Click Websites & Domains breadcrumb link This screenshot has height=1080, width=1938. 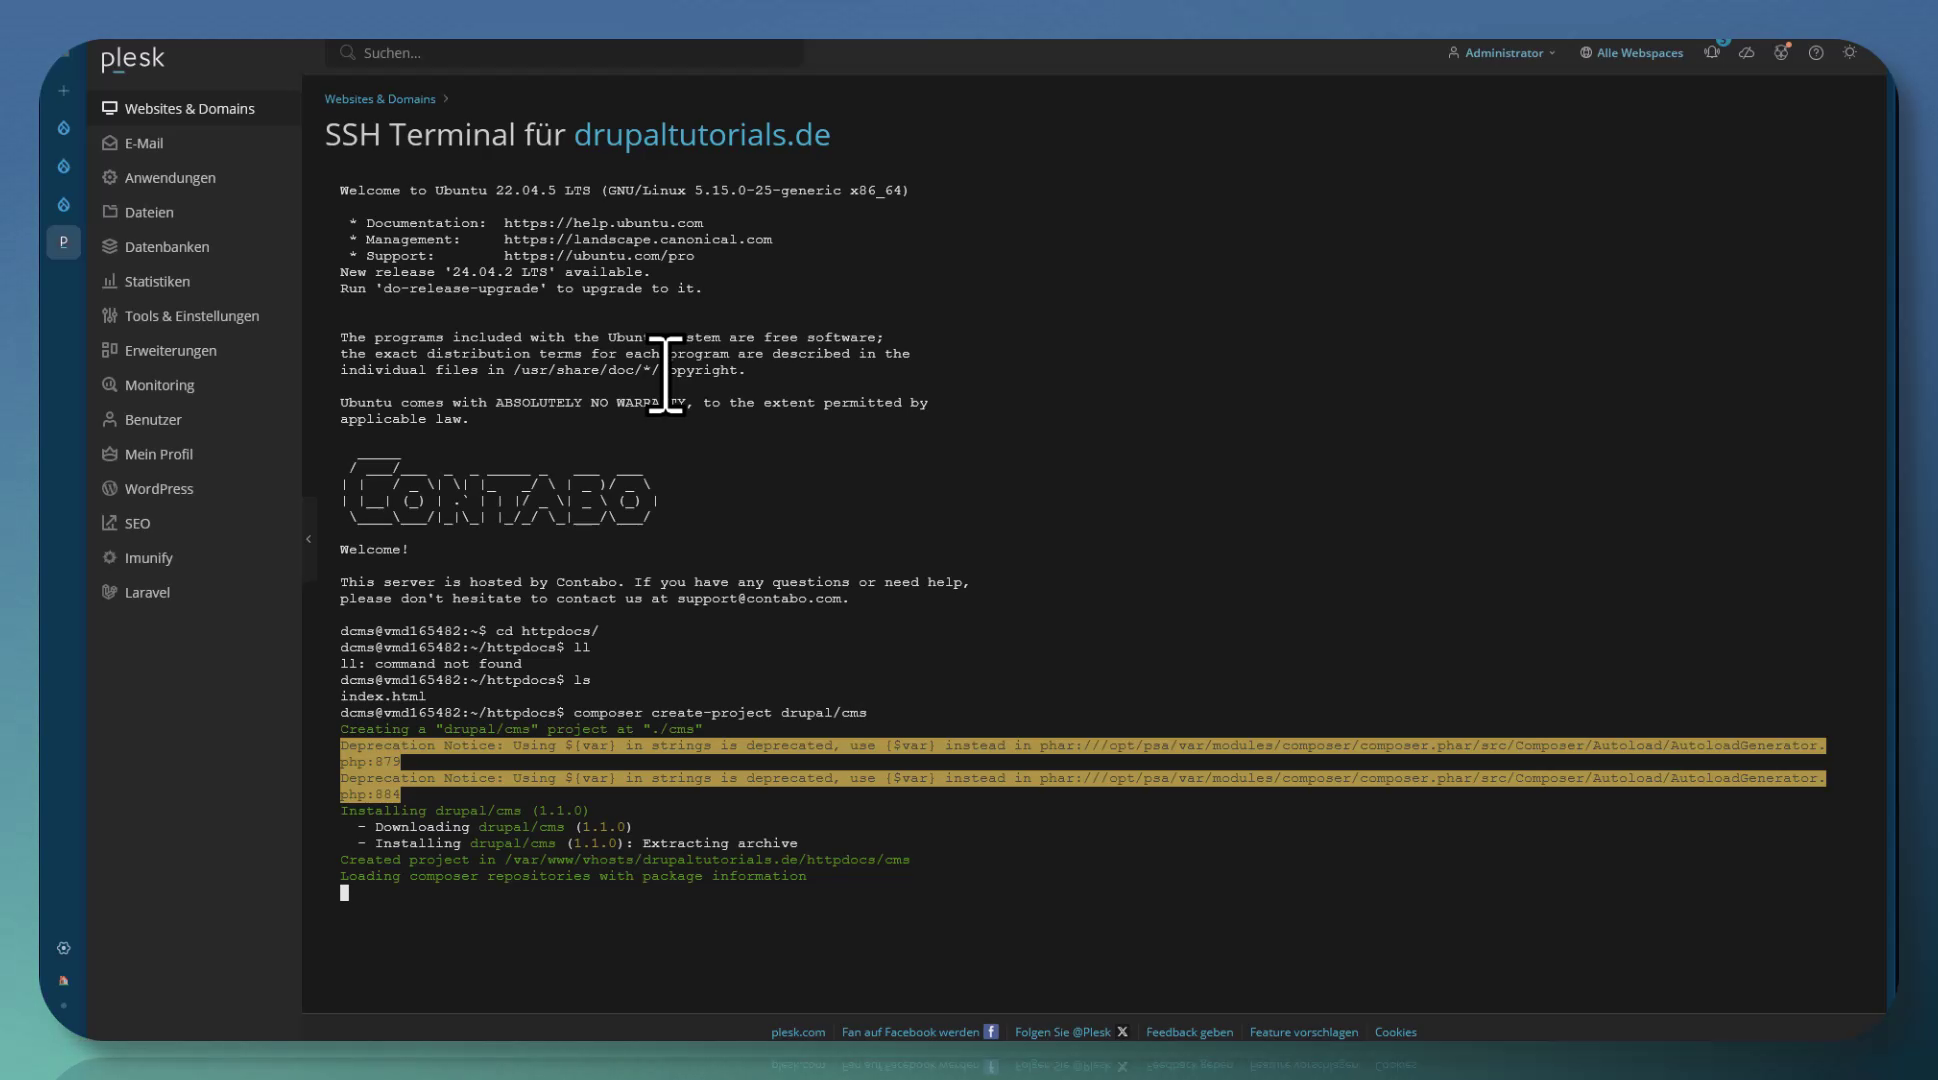pos(380,99)
